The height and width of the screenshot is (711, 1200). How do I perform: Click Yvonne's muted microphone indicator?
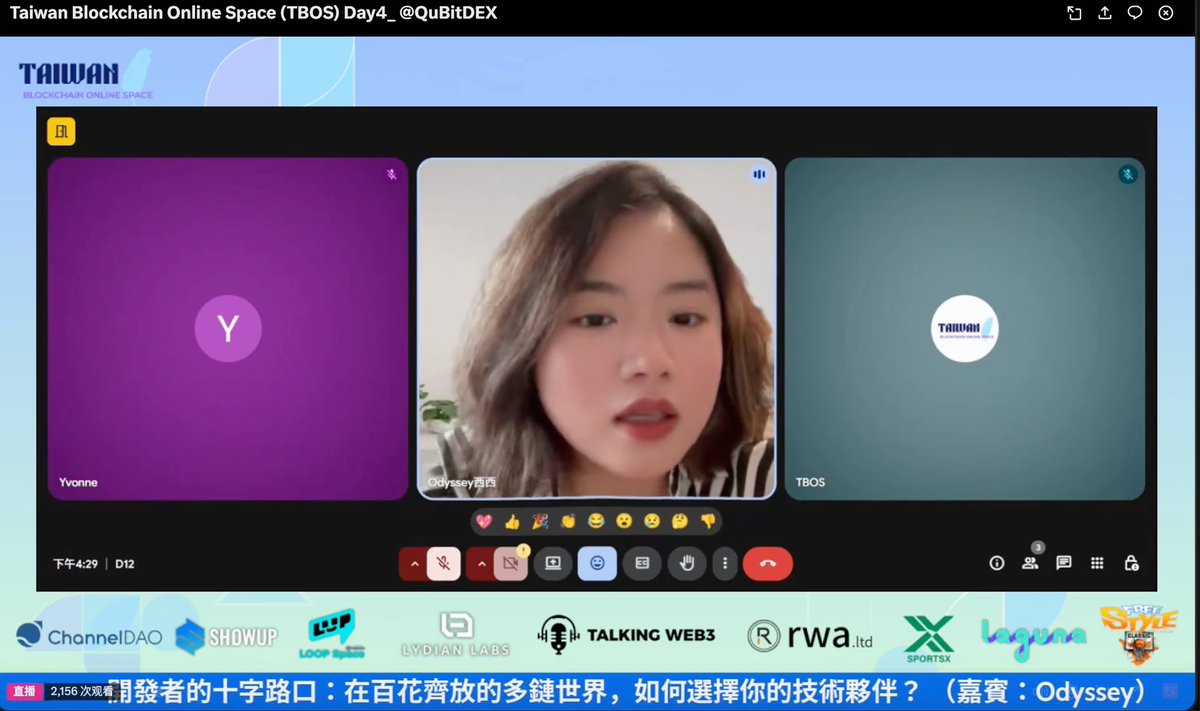[x=392, y=174]
